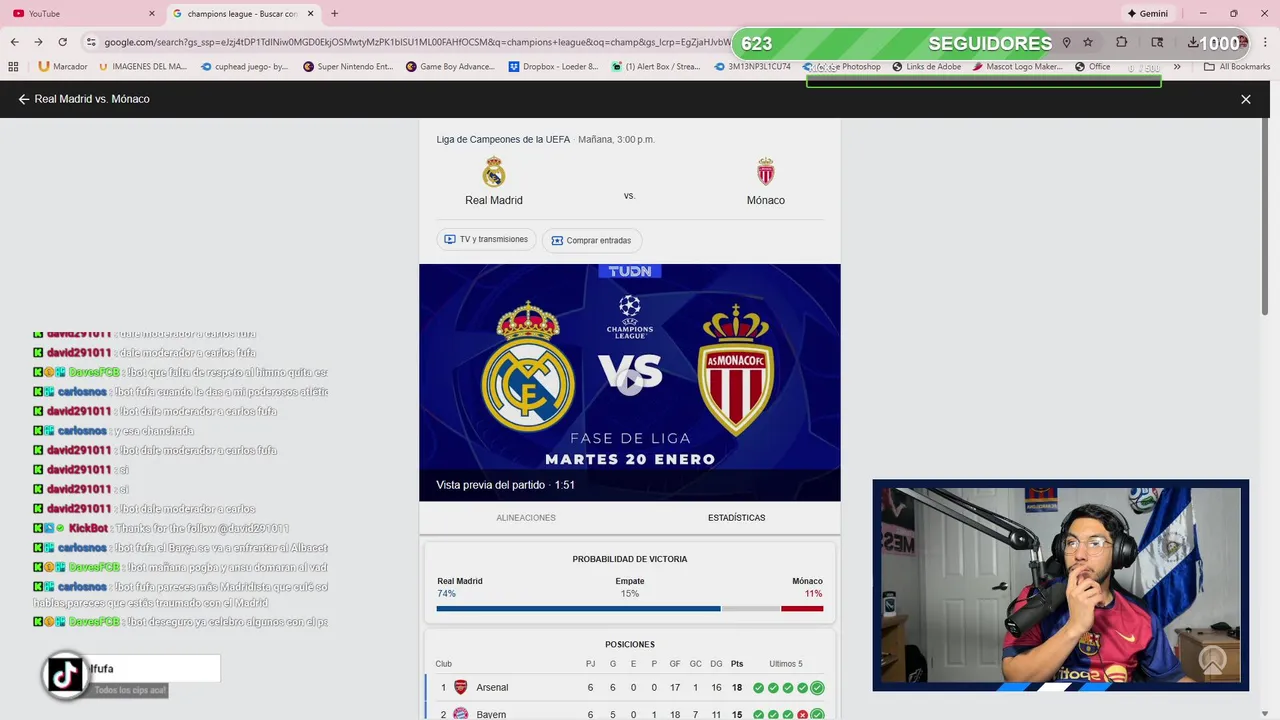1280x720 pixels.
Task: Switch to ALINEACIONES tab
Action: click(x=526, y=518)
